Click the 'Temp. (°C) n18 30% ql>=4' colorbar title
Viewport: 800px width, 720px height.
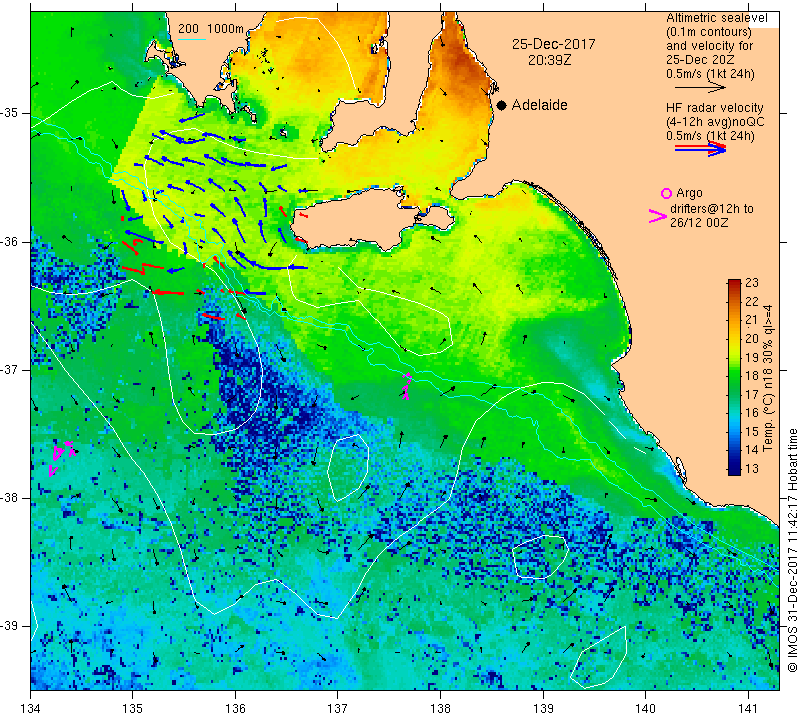click(768, 378)
